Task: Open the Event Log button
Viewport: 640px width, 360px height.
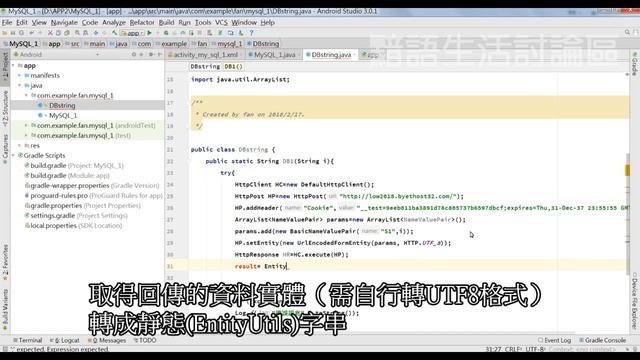Action: [554, 340]
